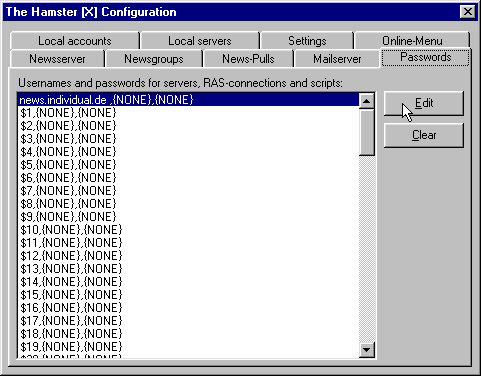Select the $7,{NONE},{NONE} entry
This screenshot has height=376, width=481.
(188, 191)
